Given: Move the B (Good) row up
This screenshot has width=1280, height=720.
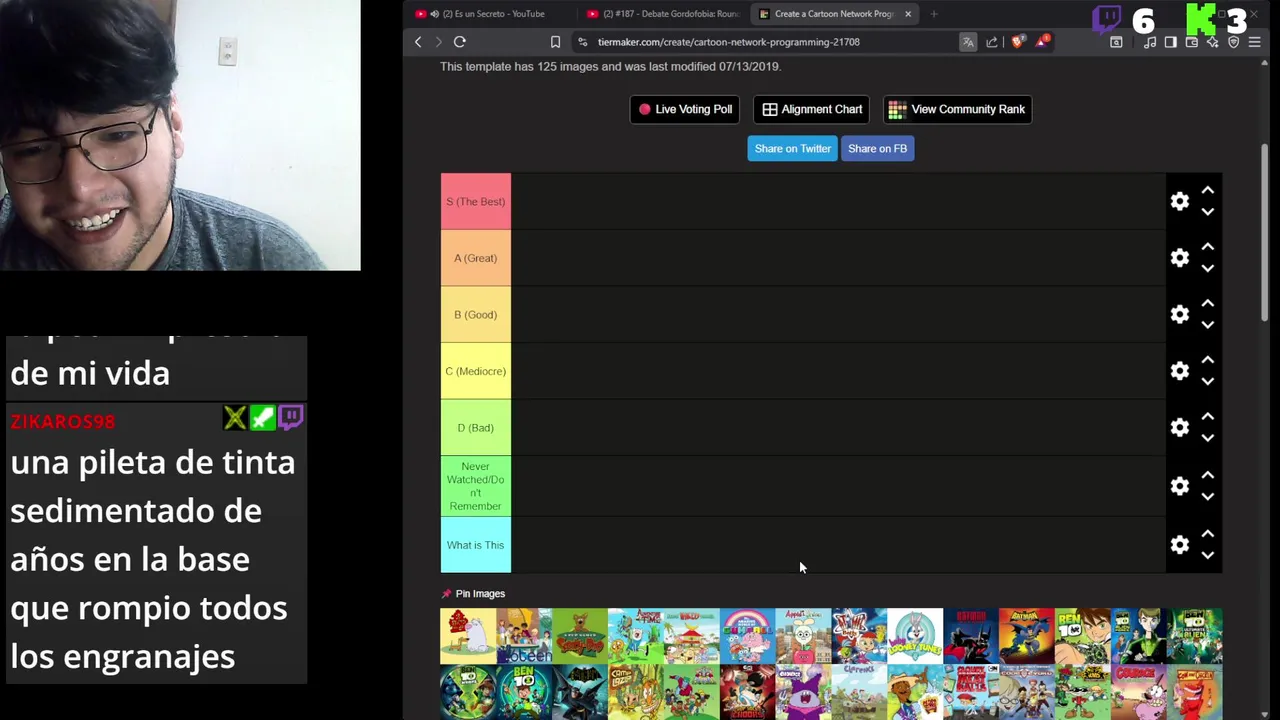Looking at the screenshot, I should click(x=1207, y=303).
